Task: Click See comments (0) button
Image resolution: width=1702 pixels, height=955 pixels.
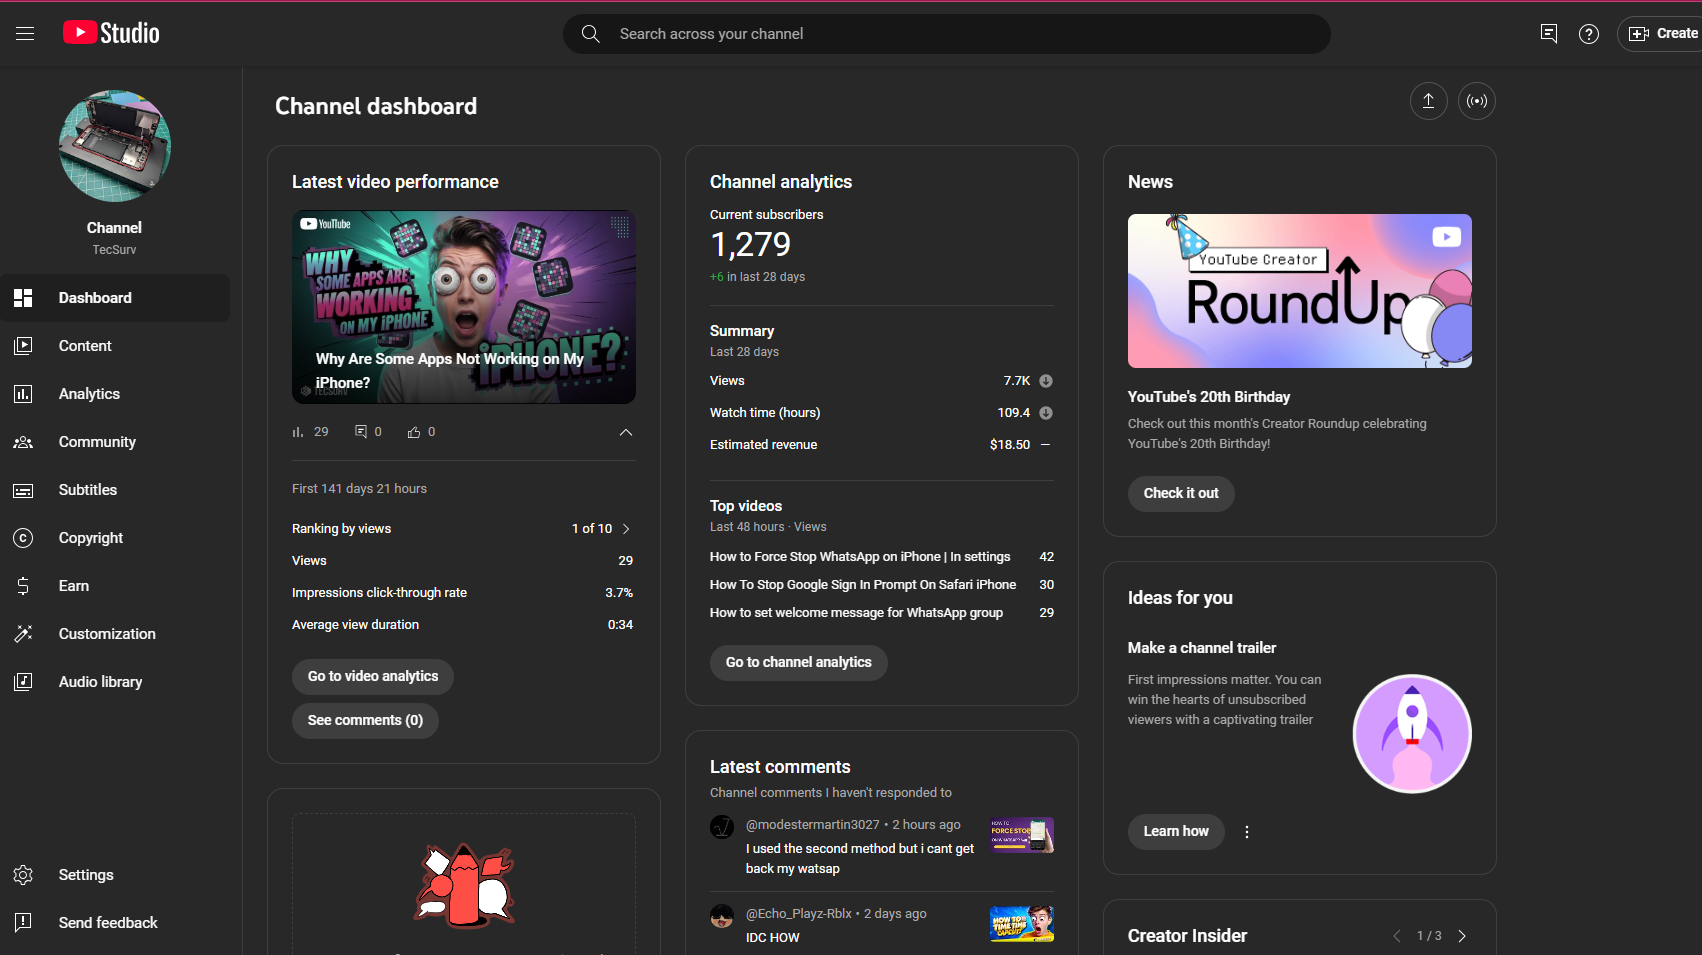Action: click(365, 721)
